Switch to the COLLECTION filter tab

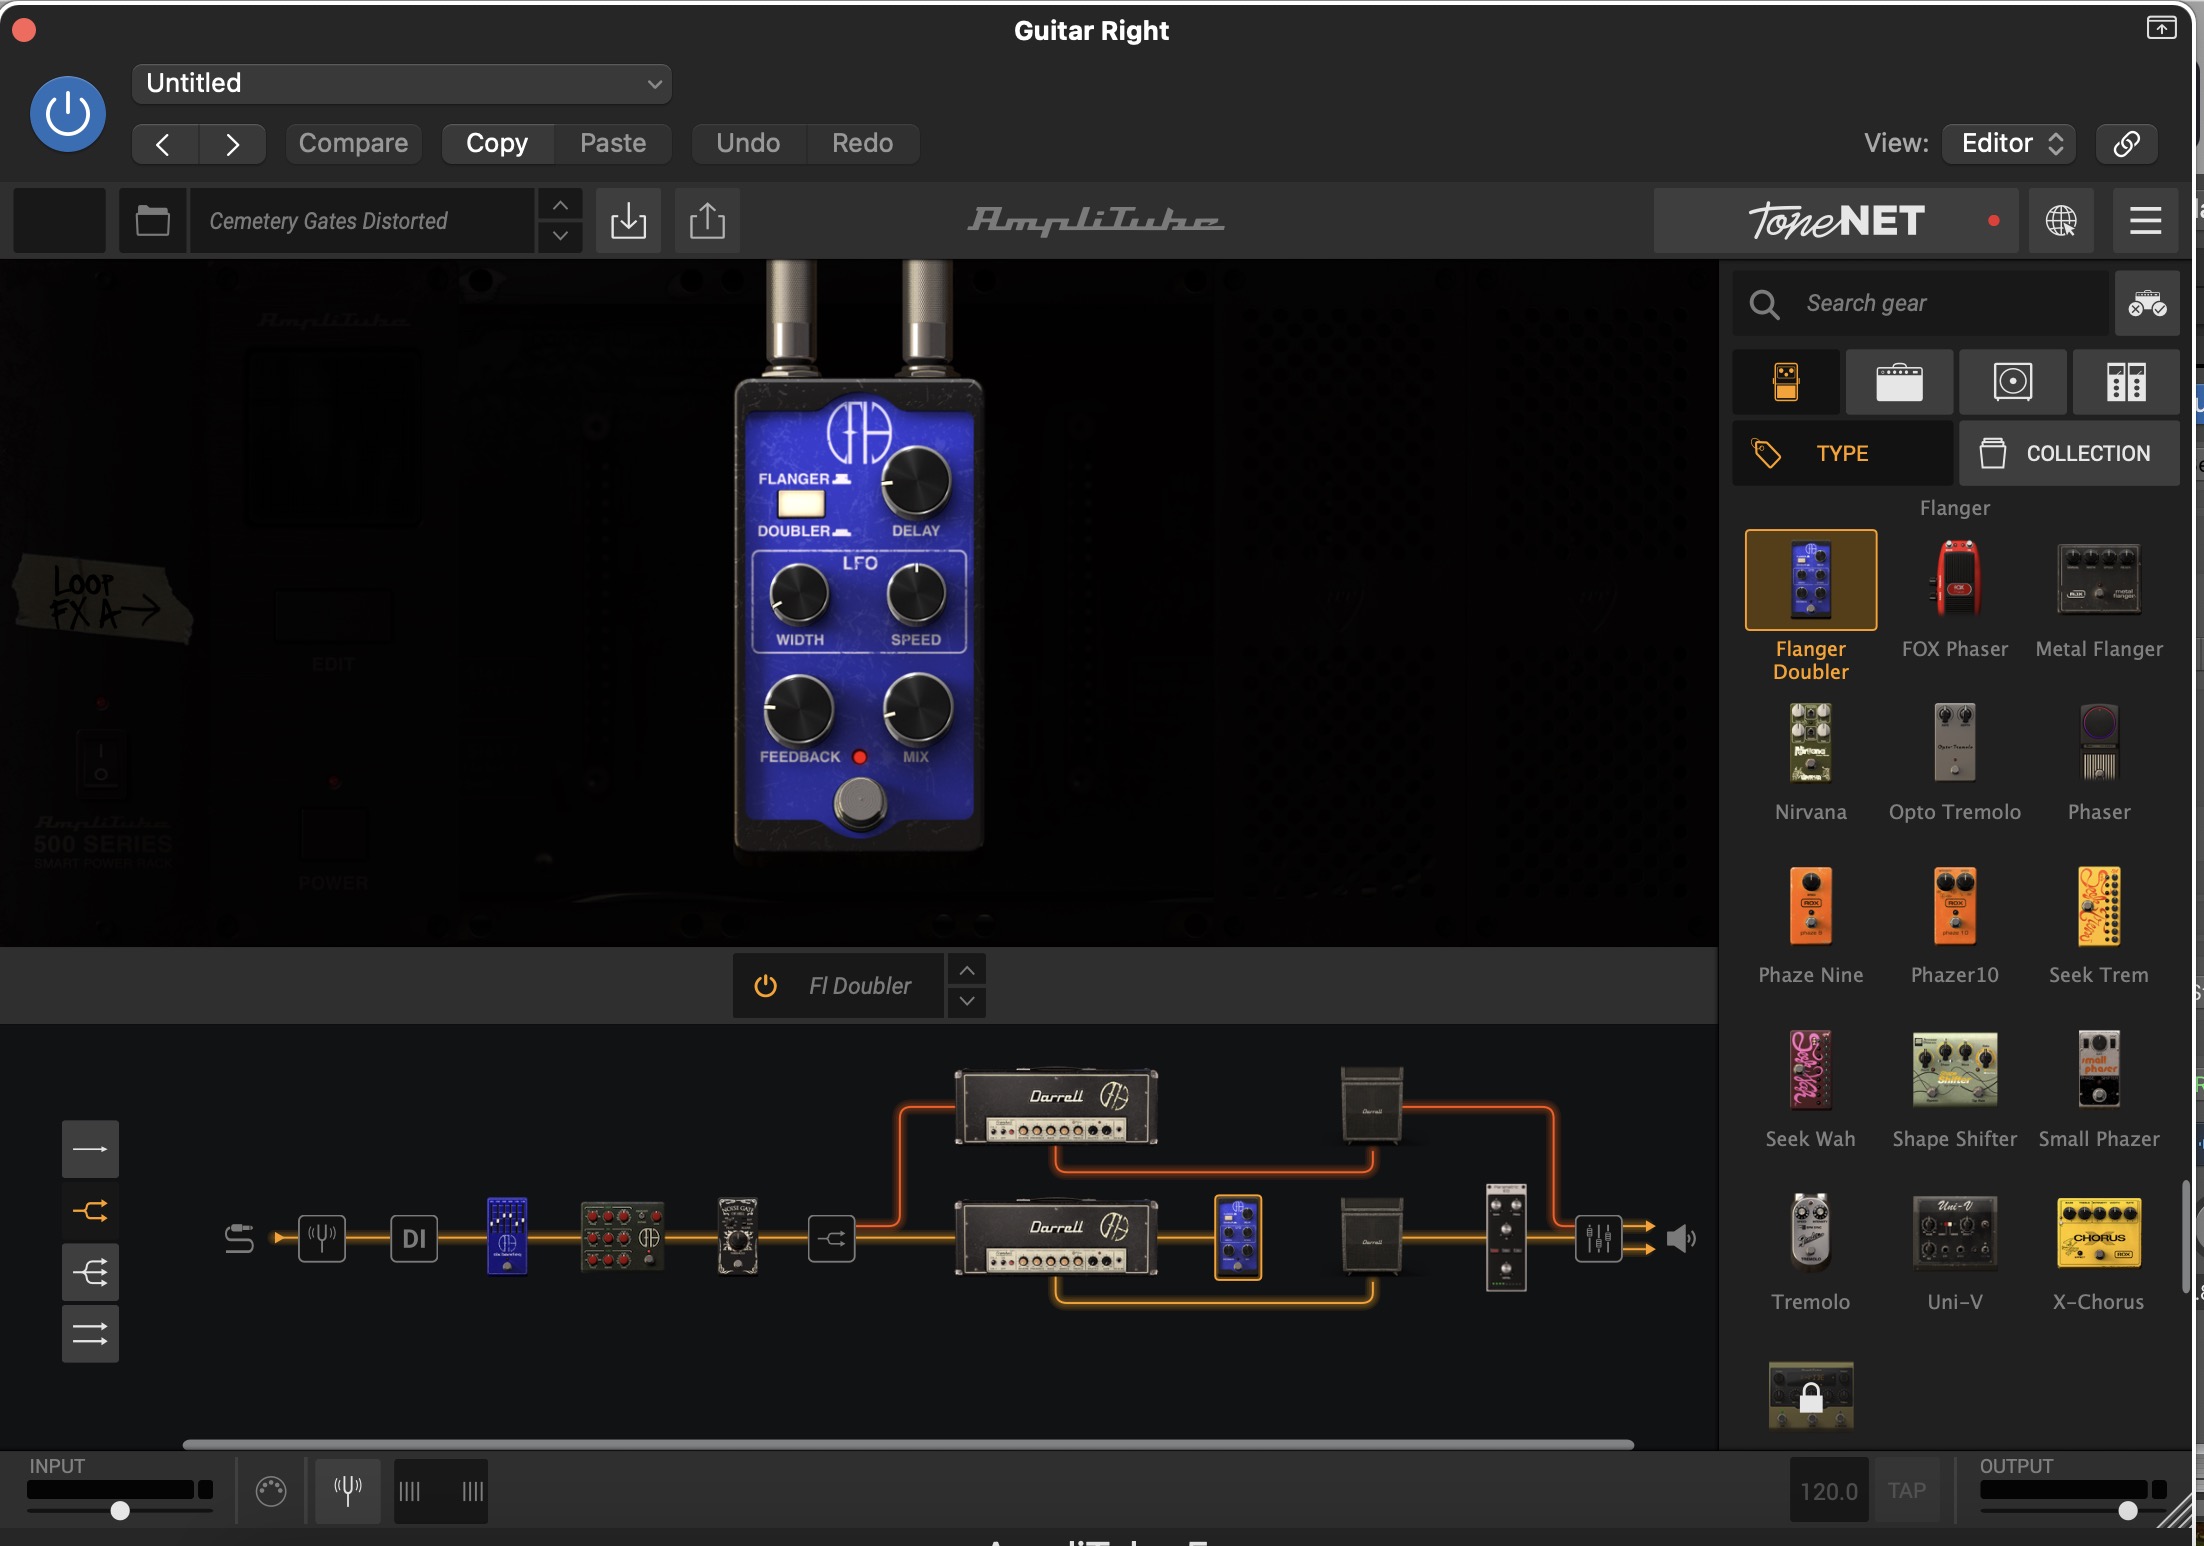pos(2069,453)
